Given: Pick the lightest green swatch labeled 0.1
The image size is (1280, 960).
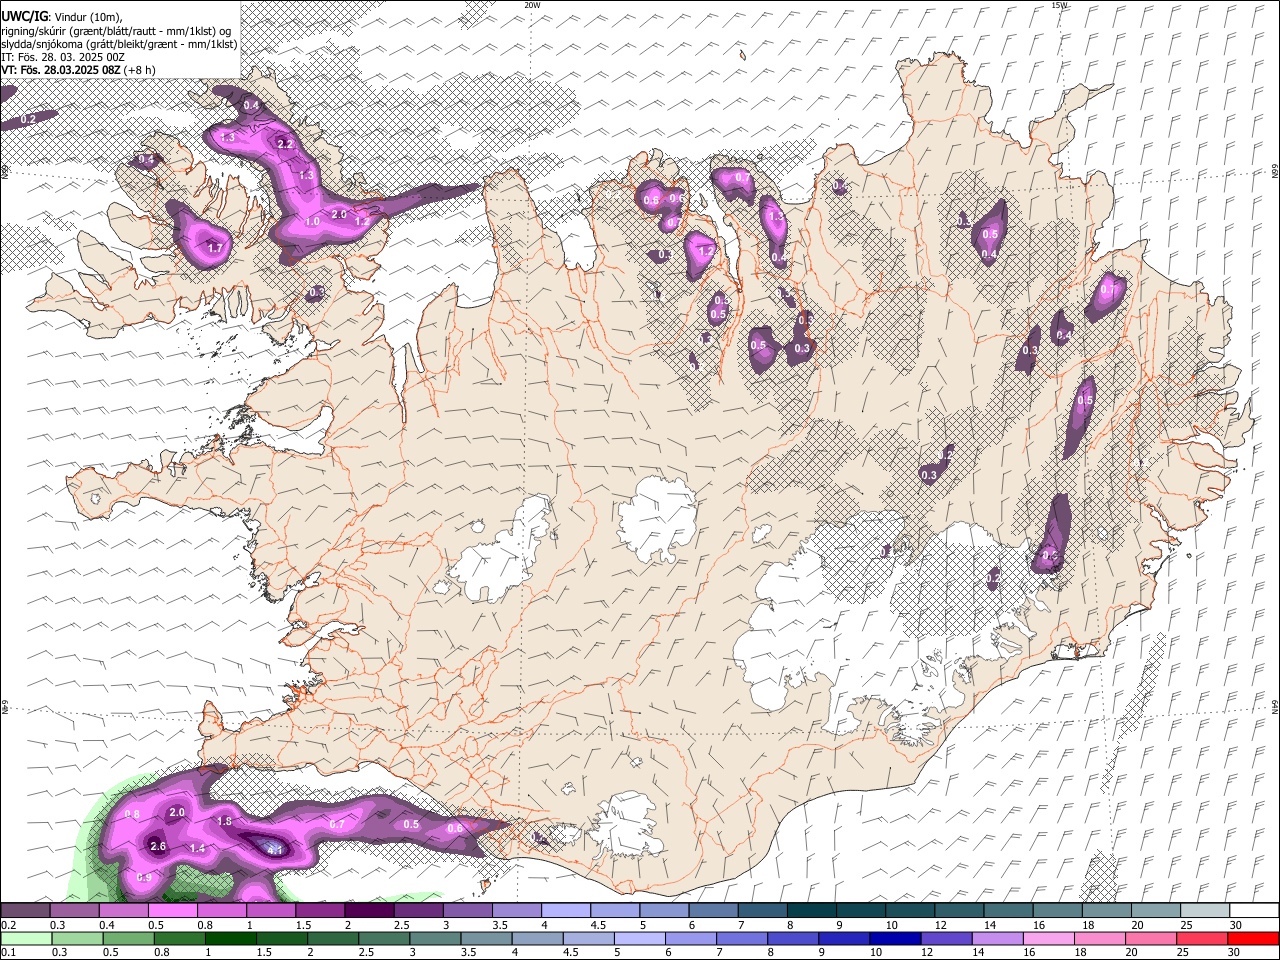Looking at the screenshot, I should (x=24, y=939).
